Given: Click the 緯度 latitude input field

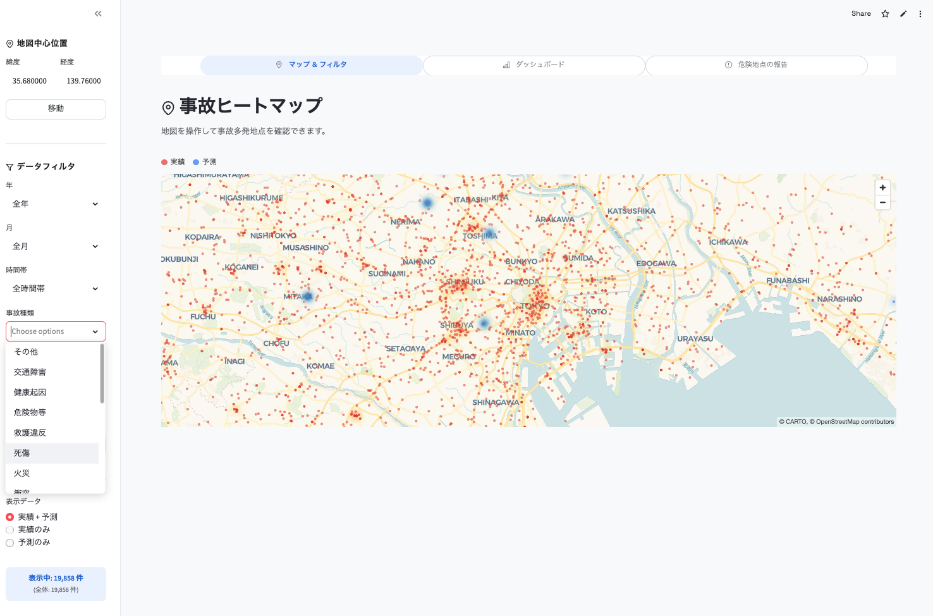Looking at the screenshot, I should click(29, 81).
